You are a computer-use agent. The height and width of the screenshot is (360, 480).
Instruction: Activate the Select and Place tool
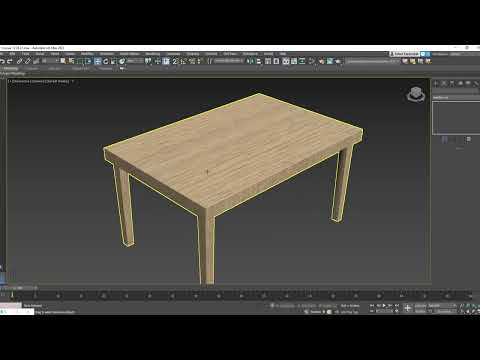[x=122, y=61]
